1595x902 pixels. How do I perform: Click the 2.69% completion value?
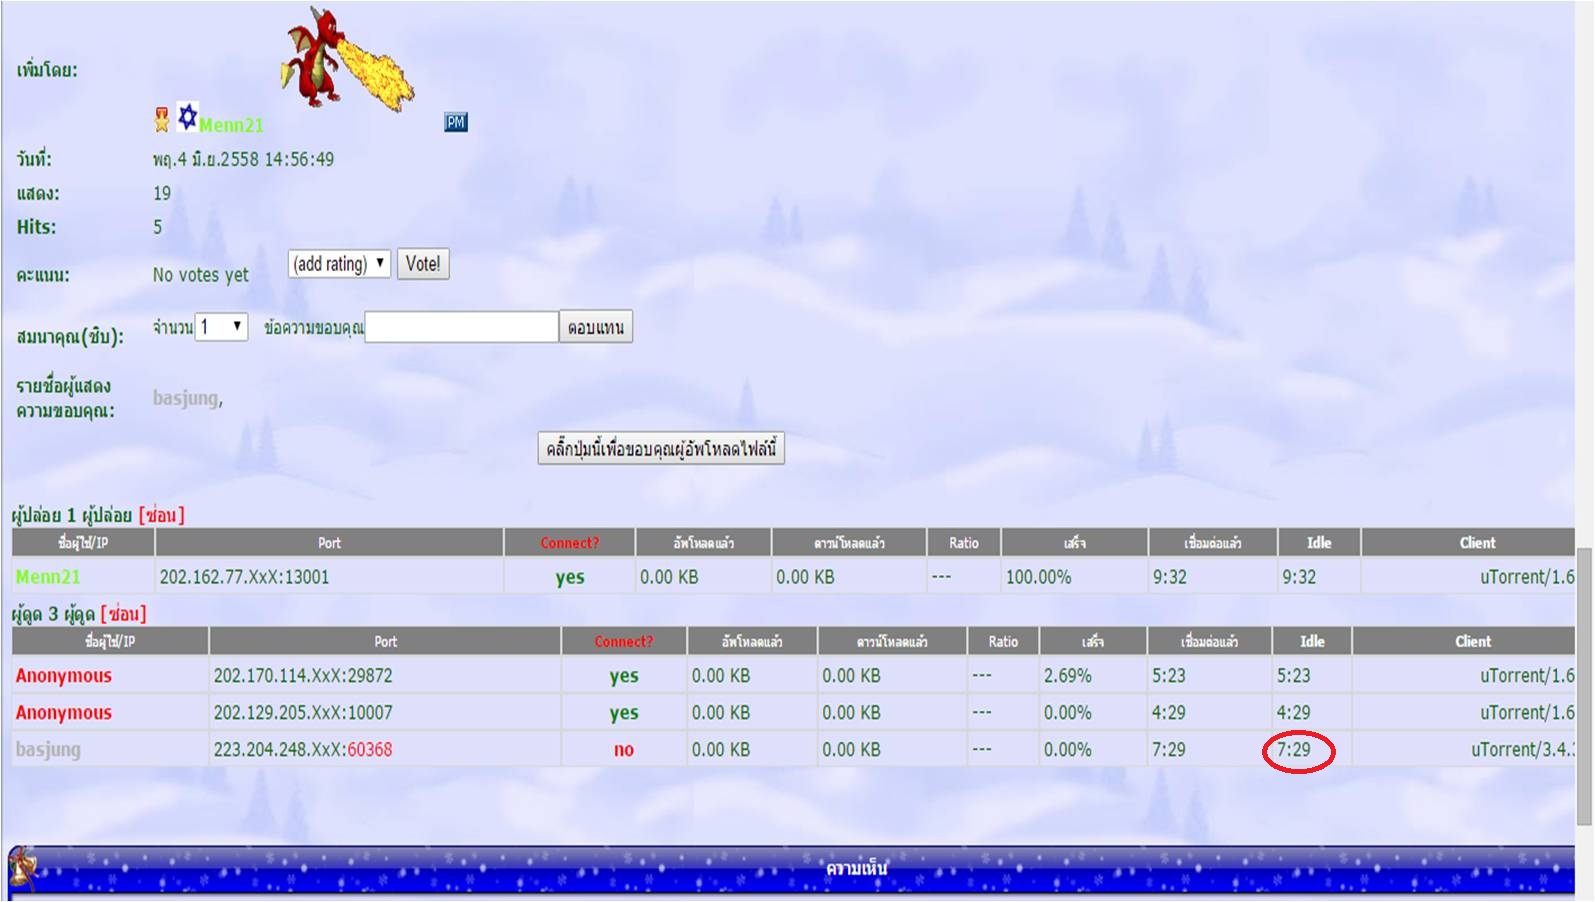(x=1068, y=676)
